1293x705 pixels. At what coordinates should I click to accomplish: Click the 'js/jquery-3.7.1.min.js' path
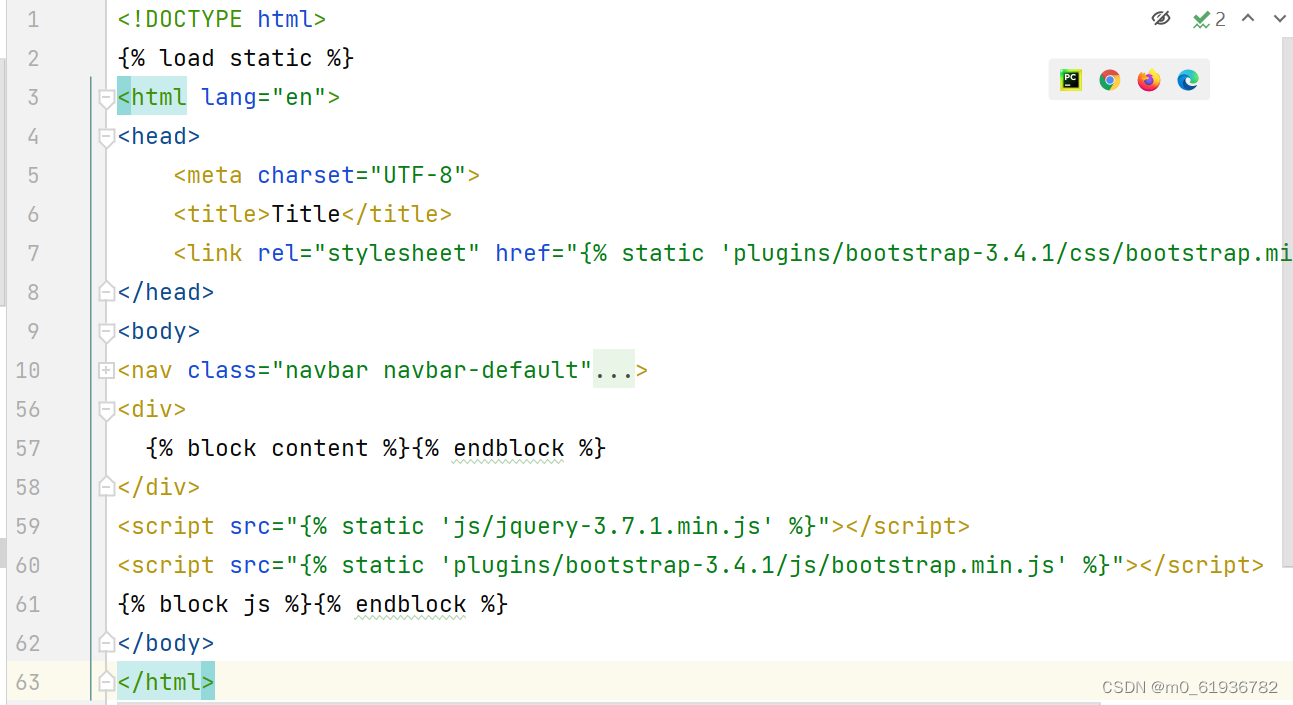(607, 526)
